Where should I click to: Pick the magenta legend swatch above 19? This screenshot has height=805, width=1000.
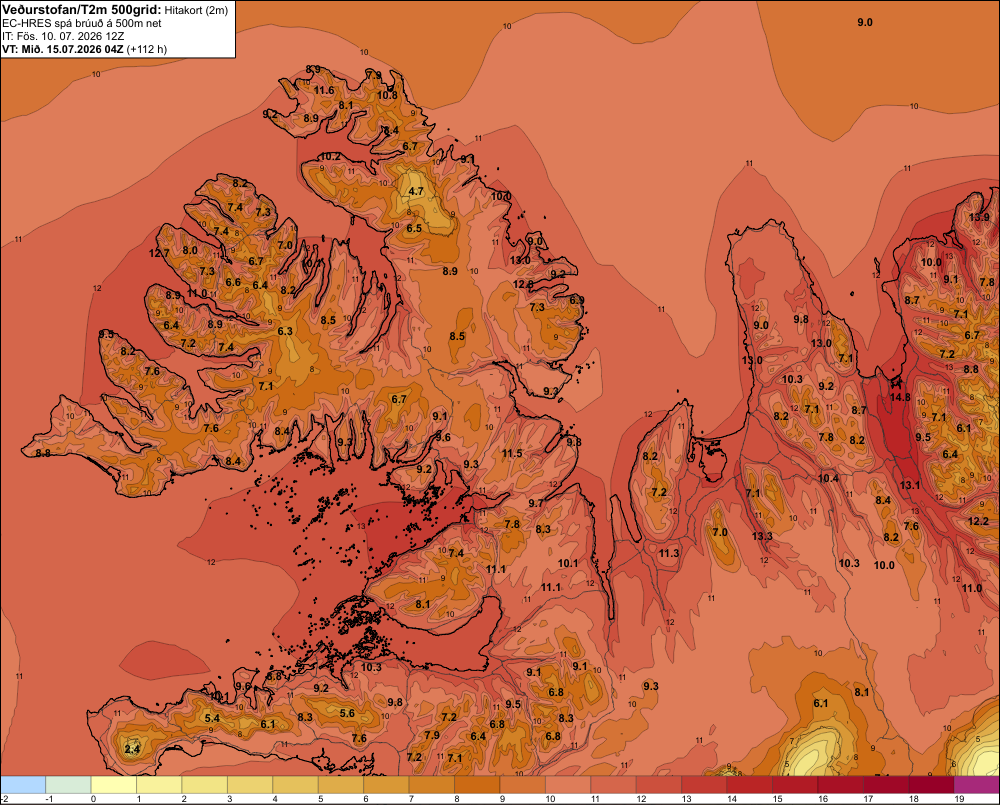(977, 784)
